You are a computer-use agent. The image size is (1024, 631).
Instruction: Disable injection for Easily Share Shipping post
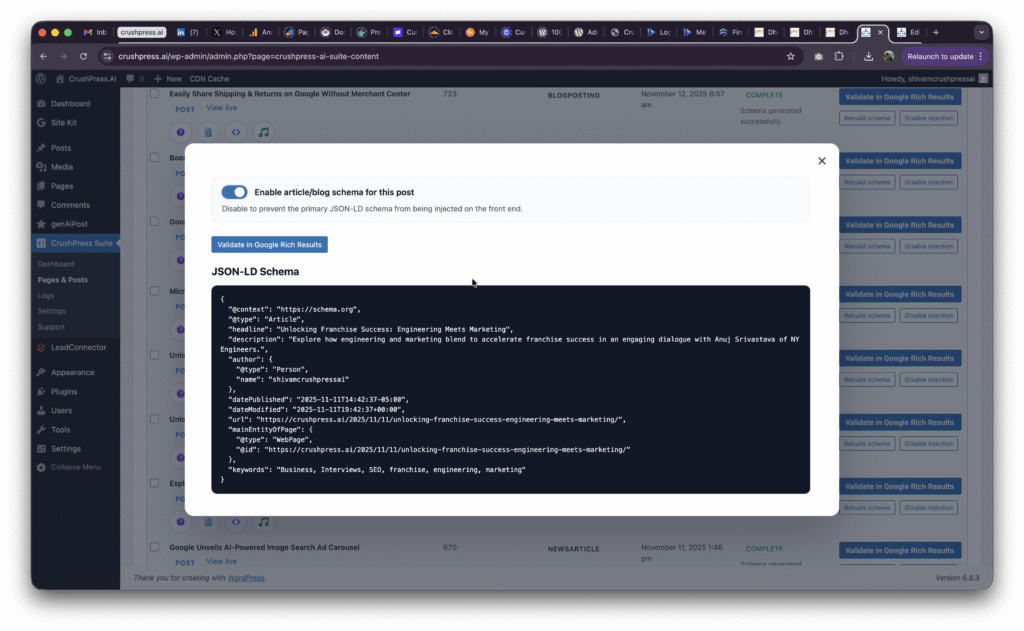[929, 118]
